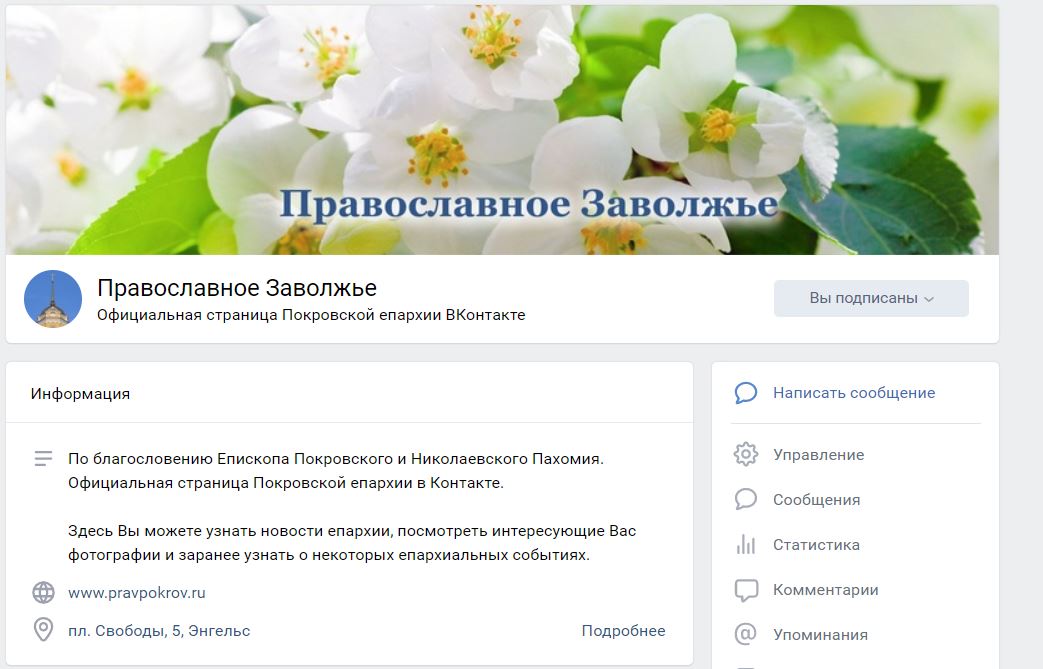Click the @ icon for Упоминания

[746, 634]
